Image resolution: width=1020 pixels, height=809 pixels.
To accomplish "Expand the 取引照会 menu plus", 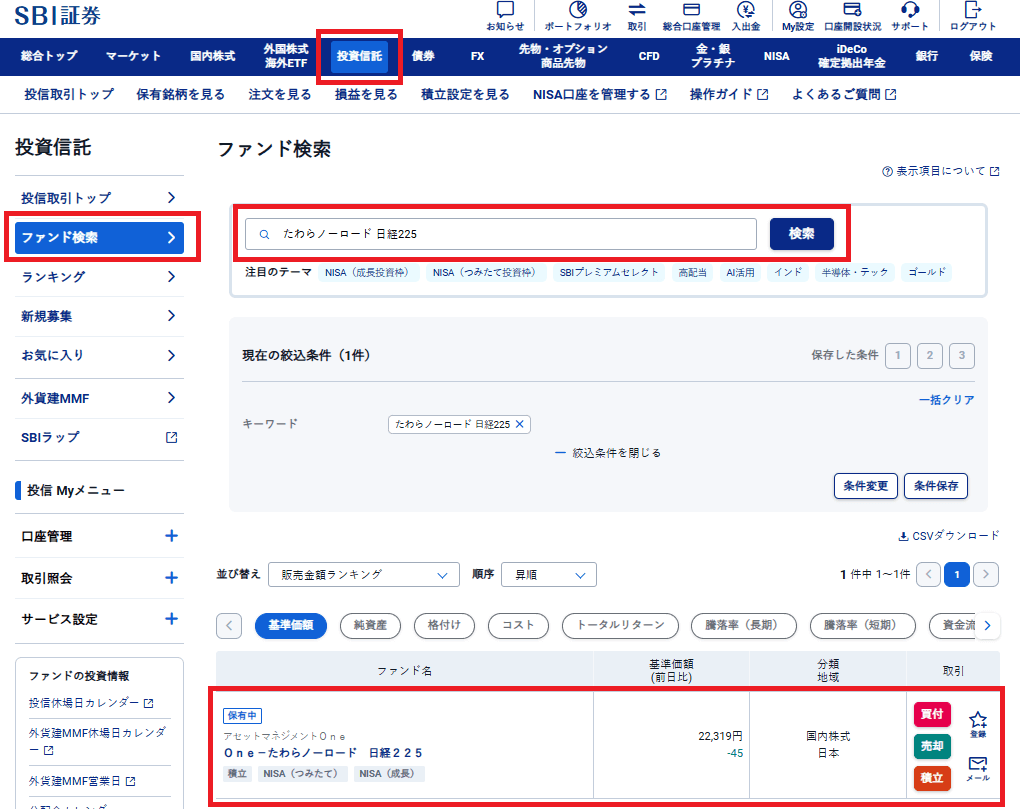I will point(171,577).
